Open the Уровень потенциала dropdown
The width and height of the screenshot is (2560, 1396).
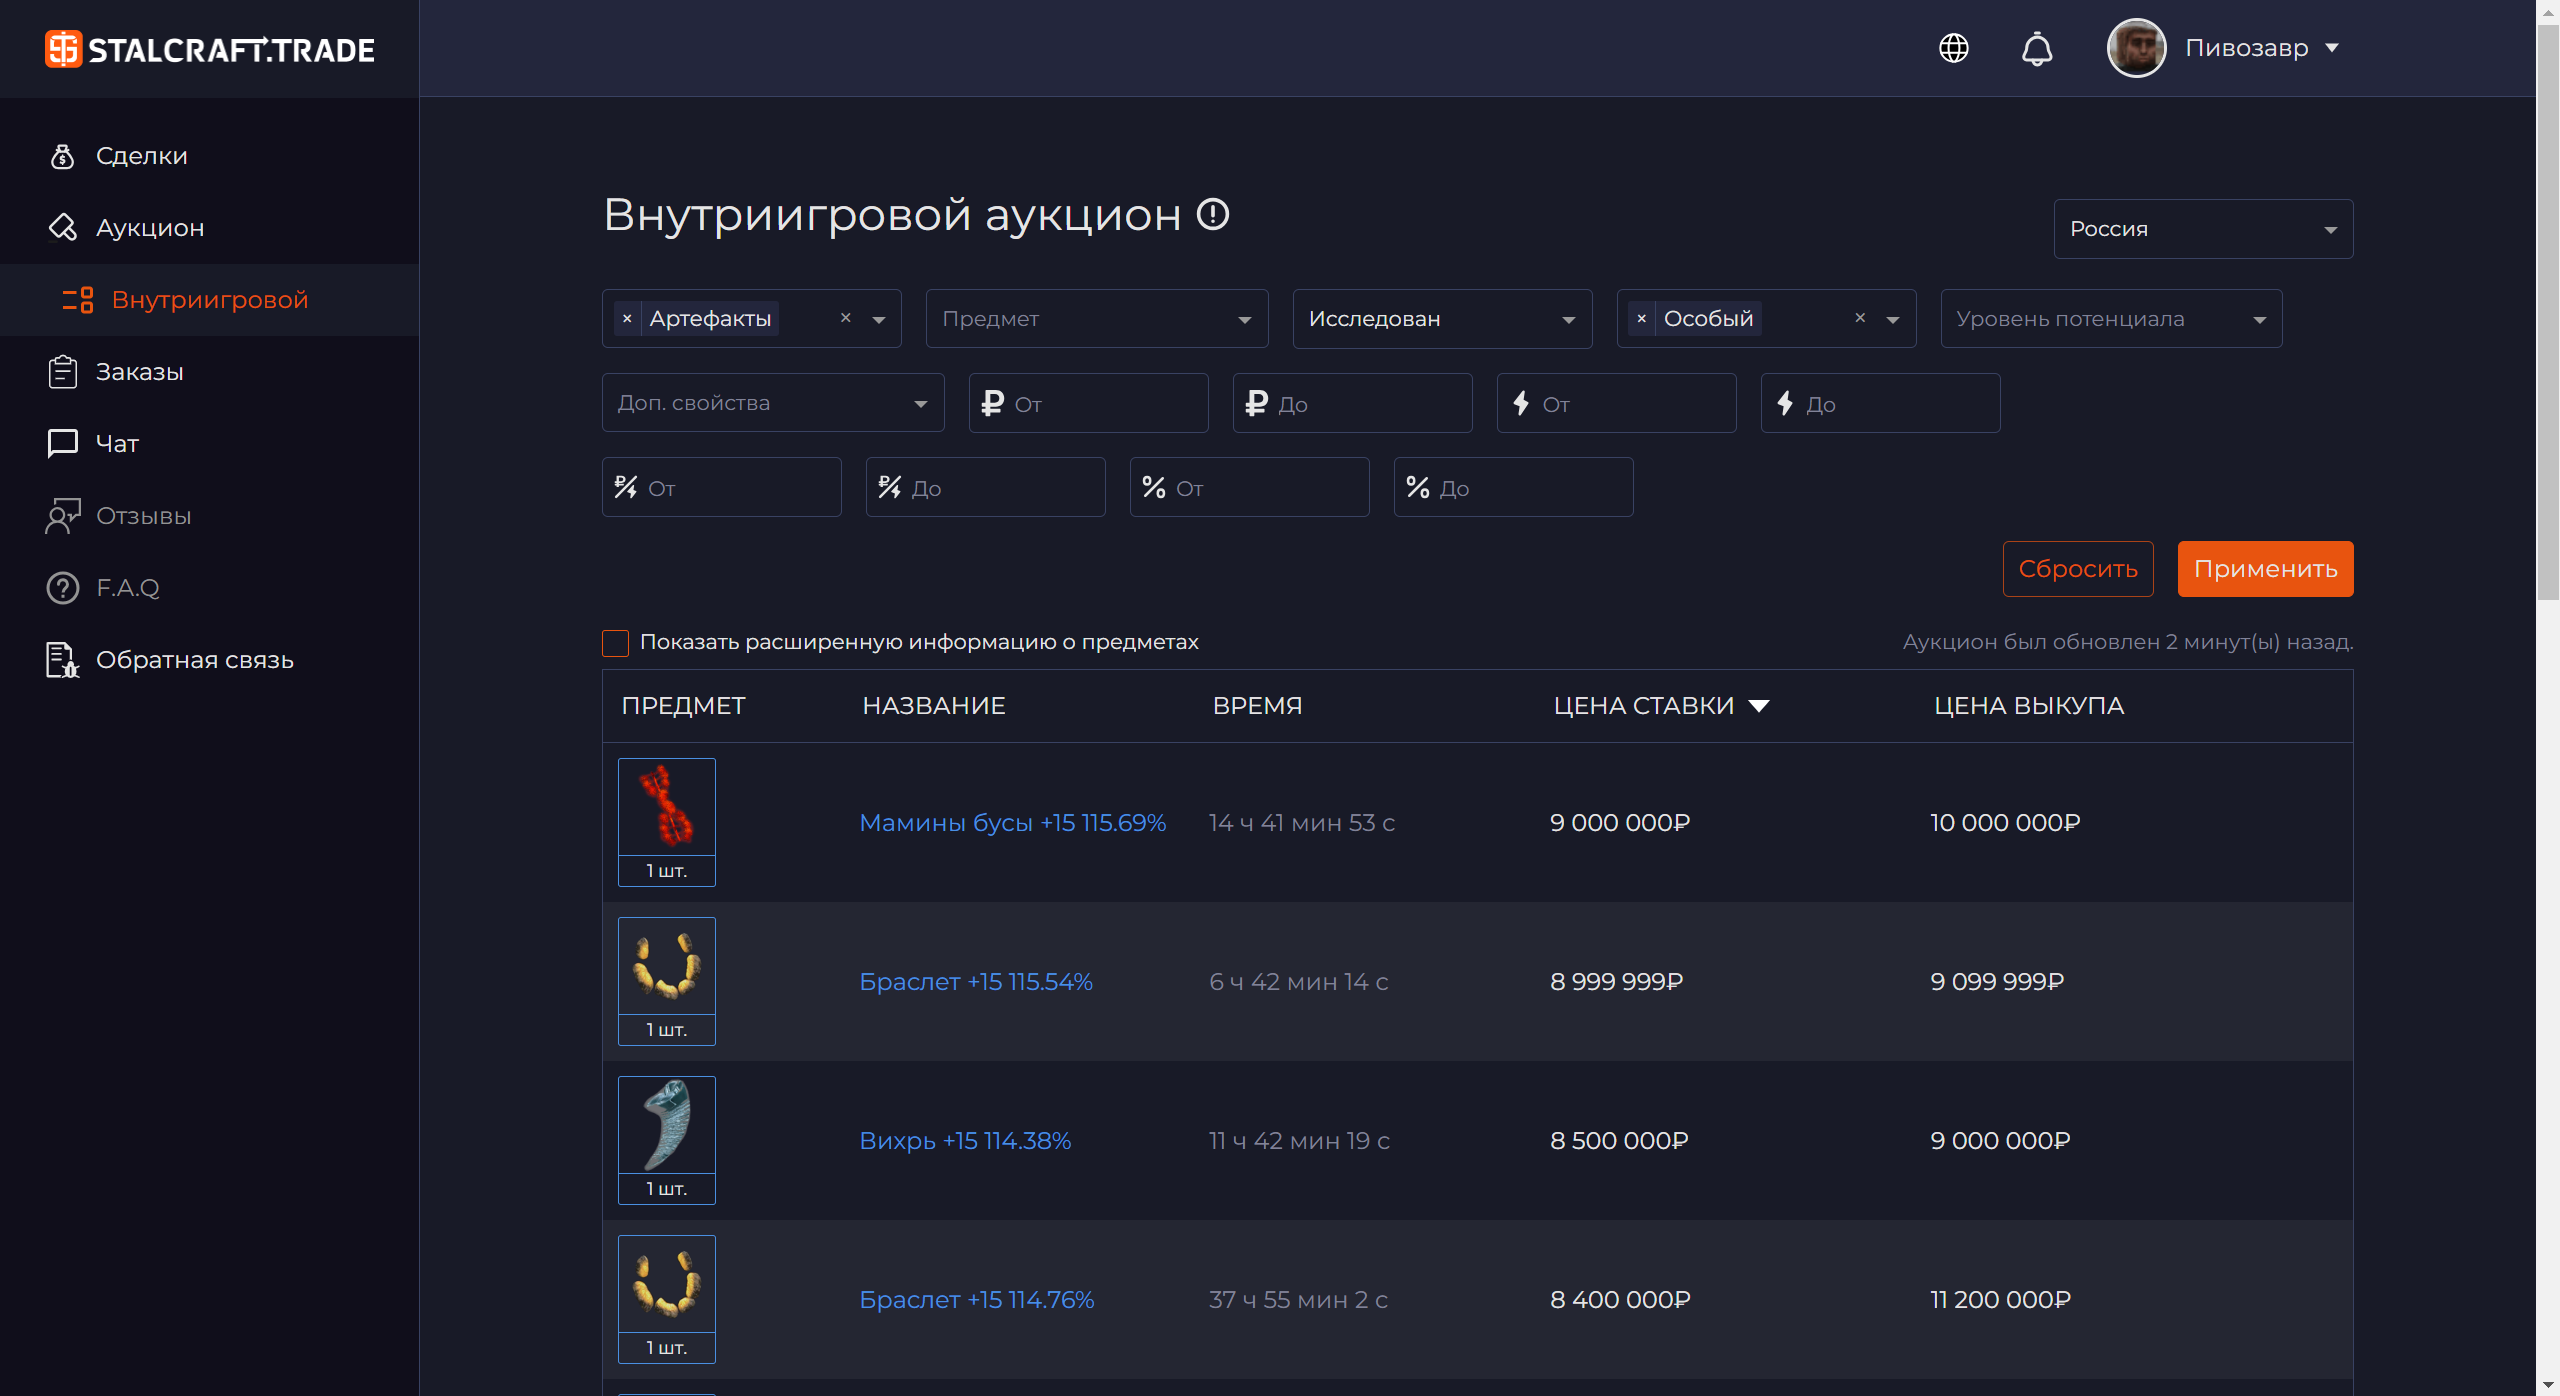2111,319
